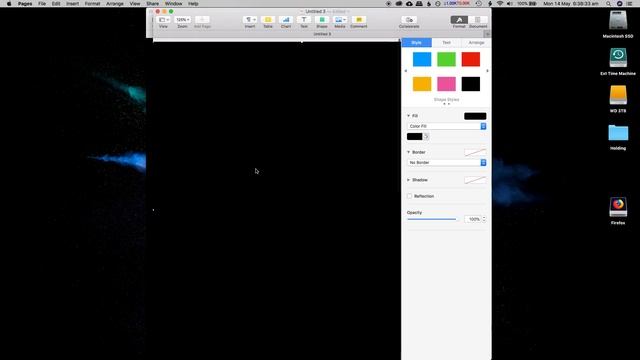
Task: Open the Help menu
Action: (x=193, y=4)
